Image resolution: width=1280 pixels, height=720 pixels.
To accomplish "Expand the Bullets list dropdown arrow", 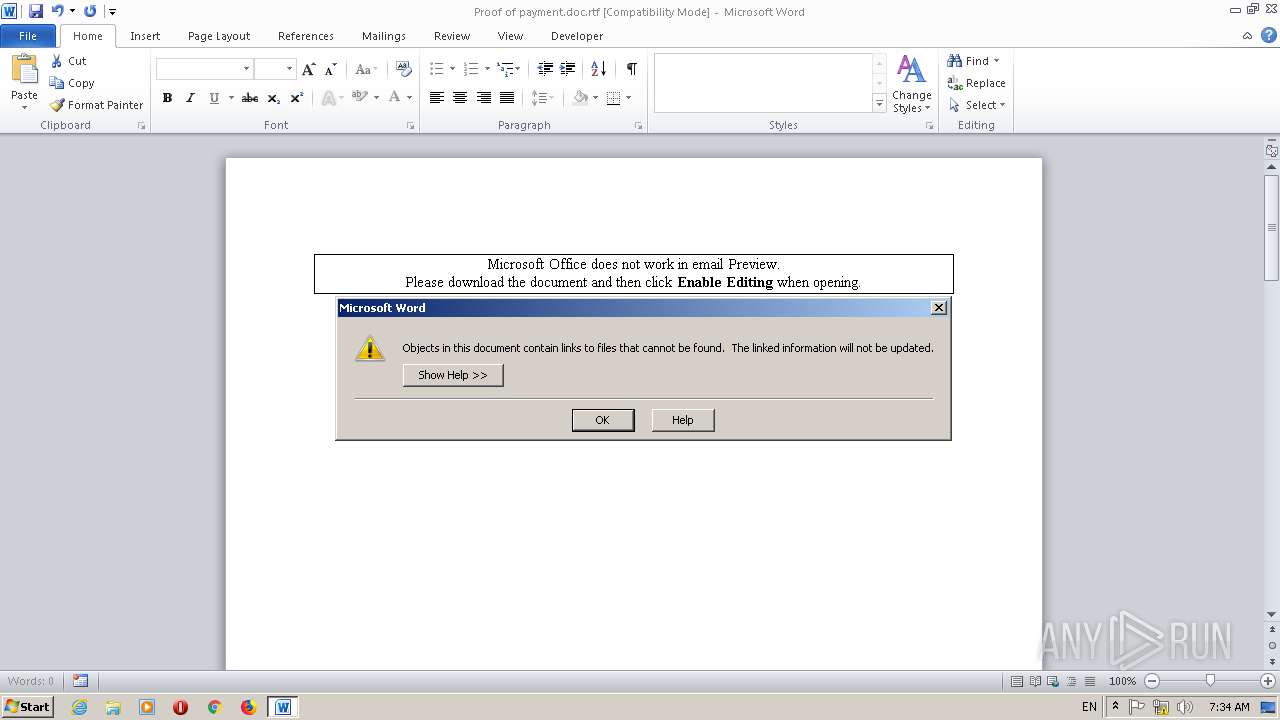I will pyautogui.click(x=452, y=69).
